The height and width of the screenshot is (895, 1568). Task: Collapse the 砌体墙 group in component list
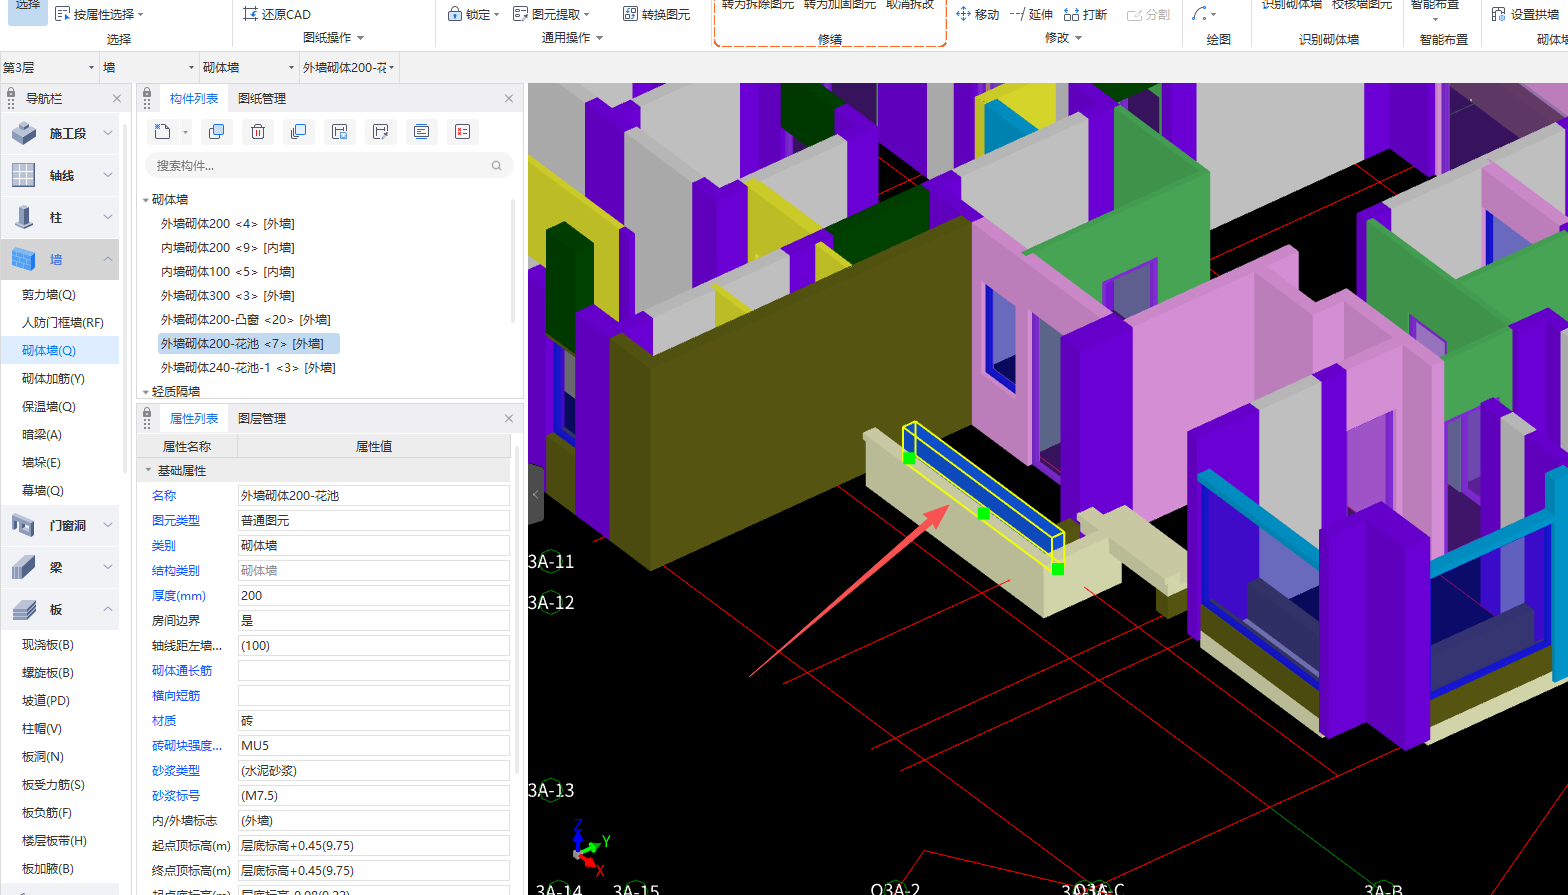tap(146, 200)
